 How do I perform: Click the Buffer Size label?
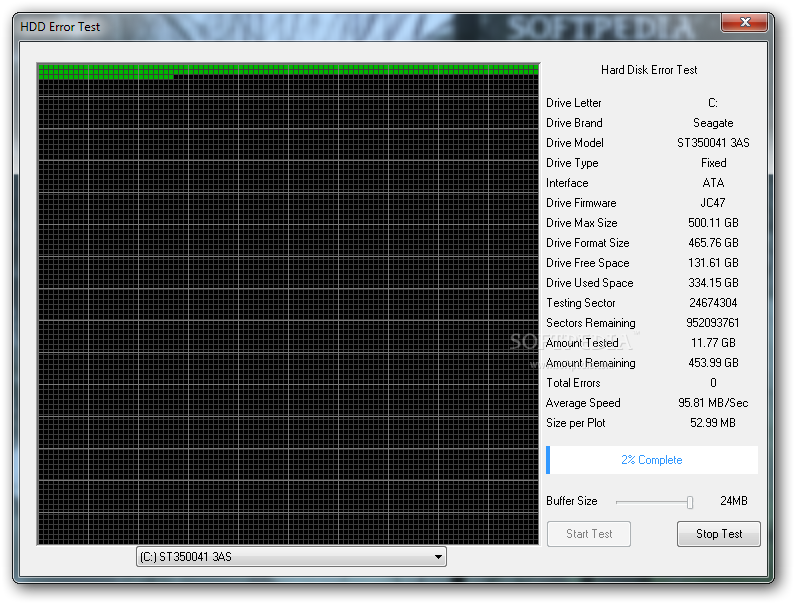(571, 501)
